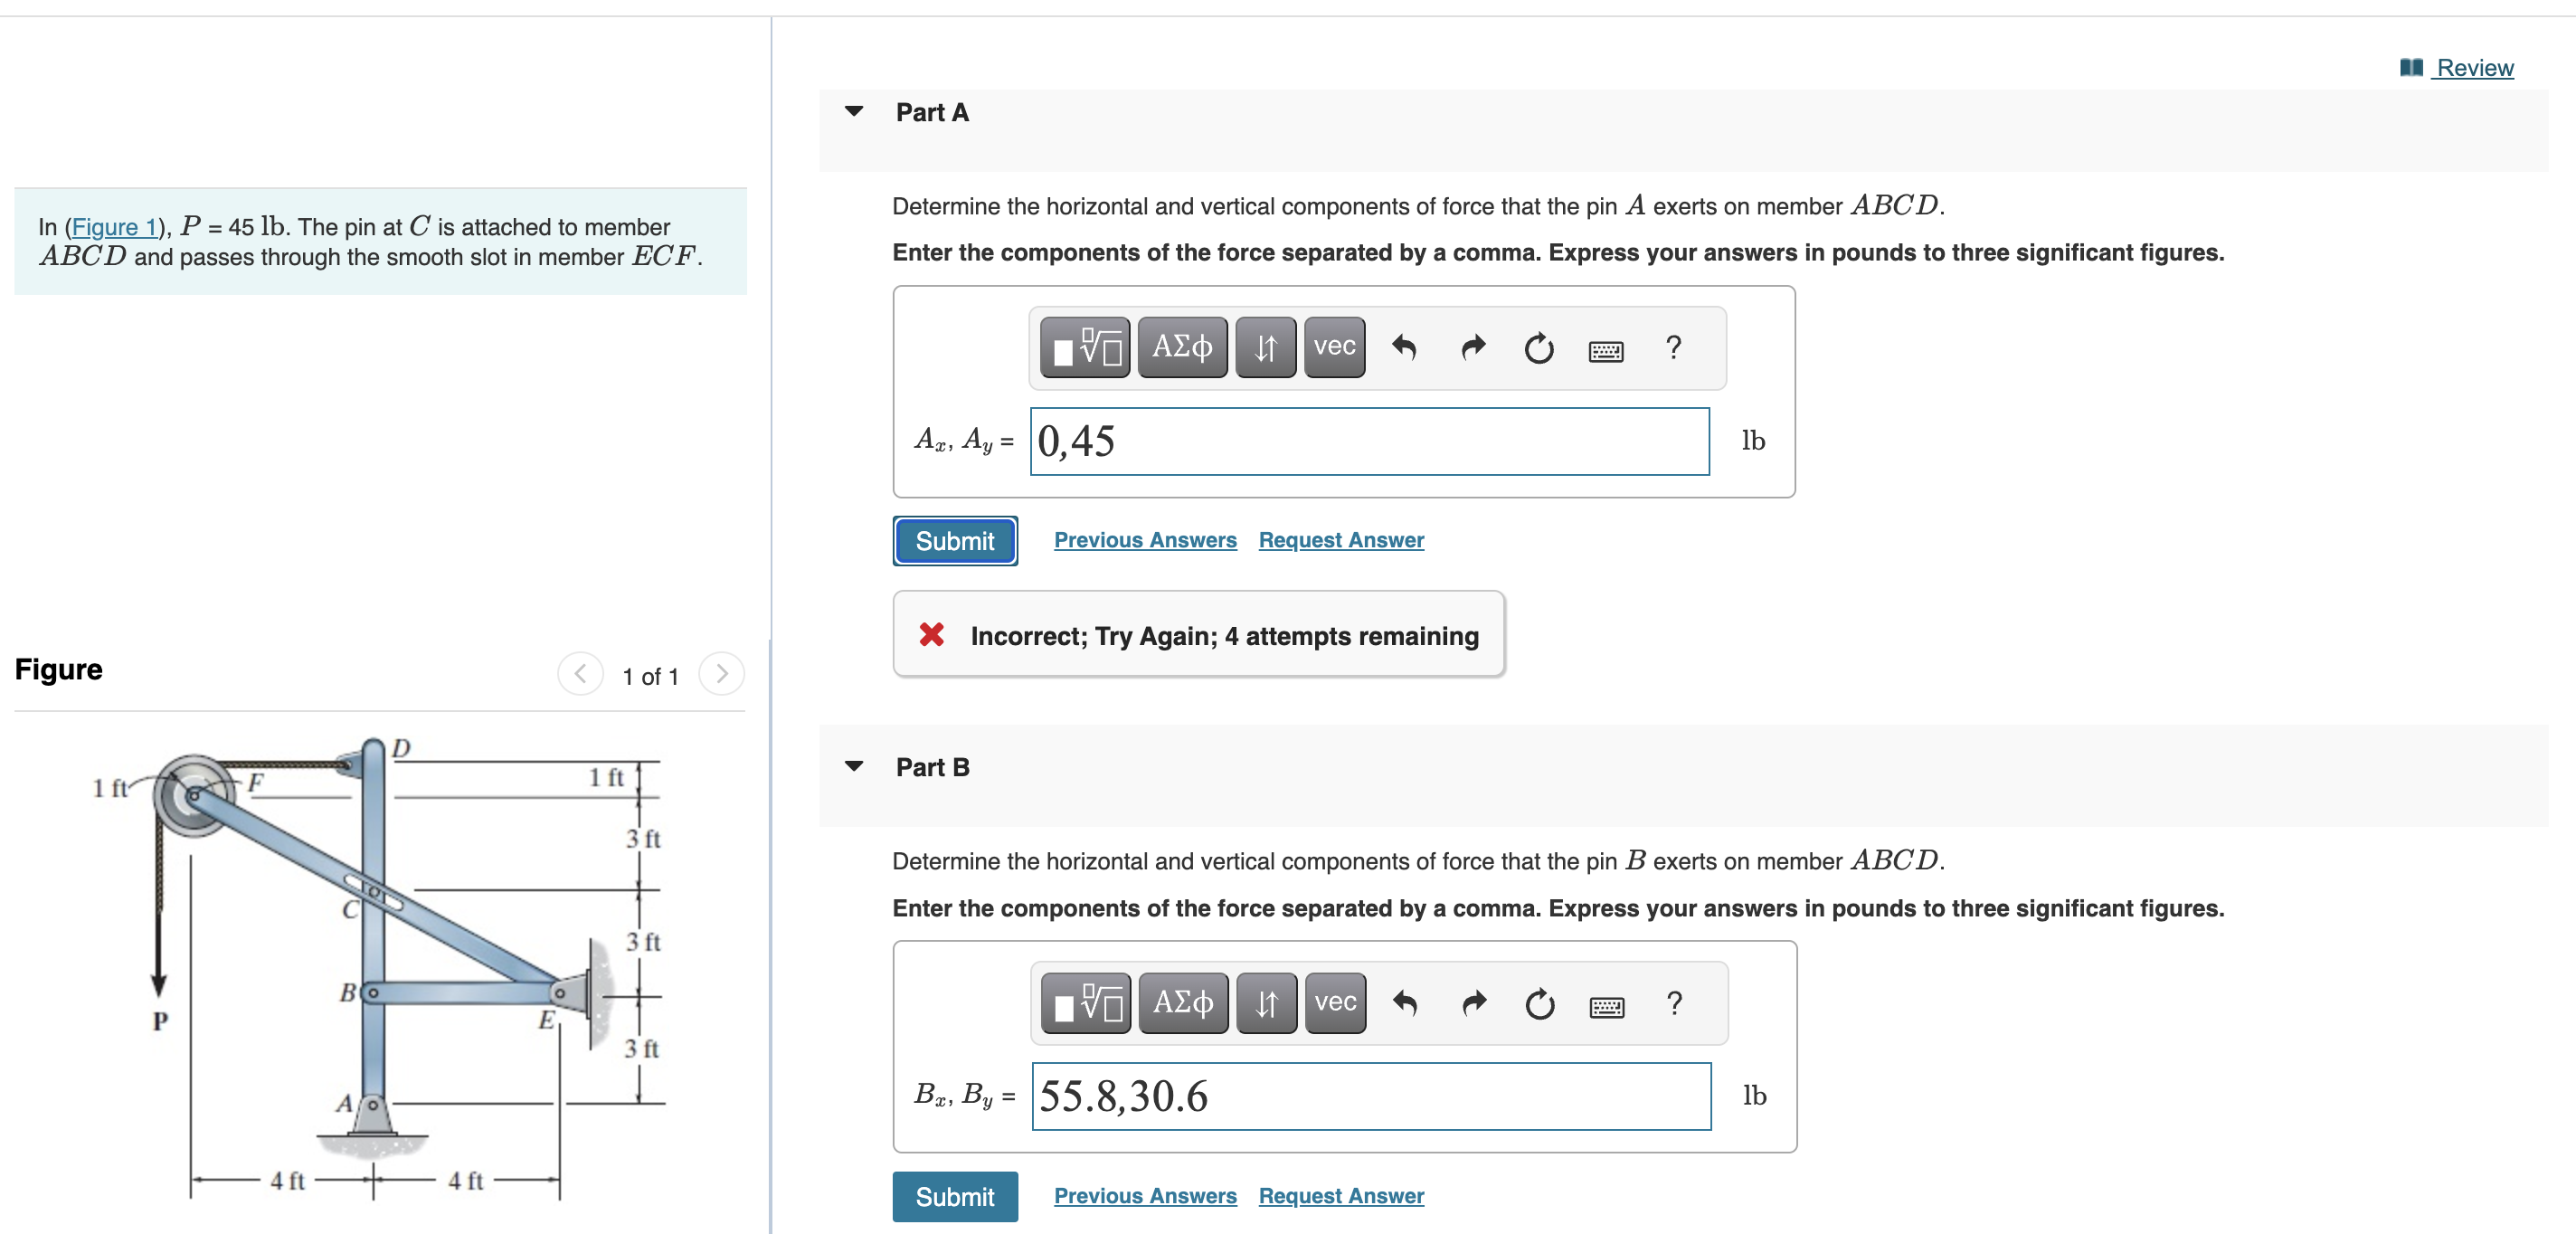Click the reset answer icon in Part B toolbar
This screenshot has width=2576, height=1234.
pyautogui.click(x=1539, y=1004)
